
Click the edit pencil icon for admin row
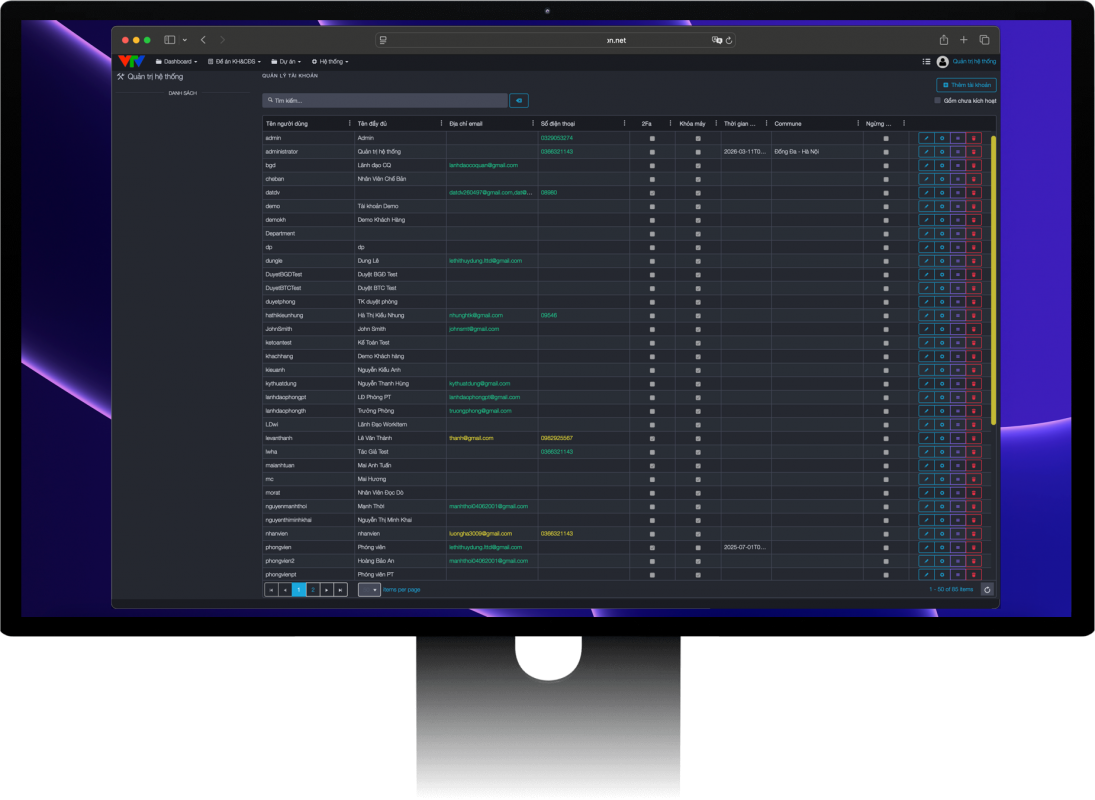click(926, 138)
